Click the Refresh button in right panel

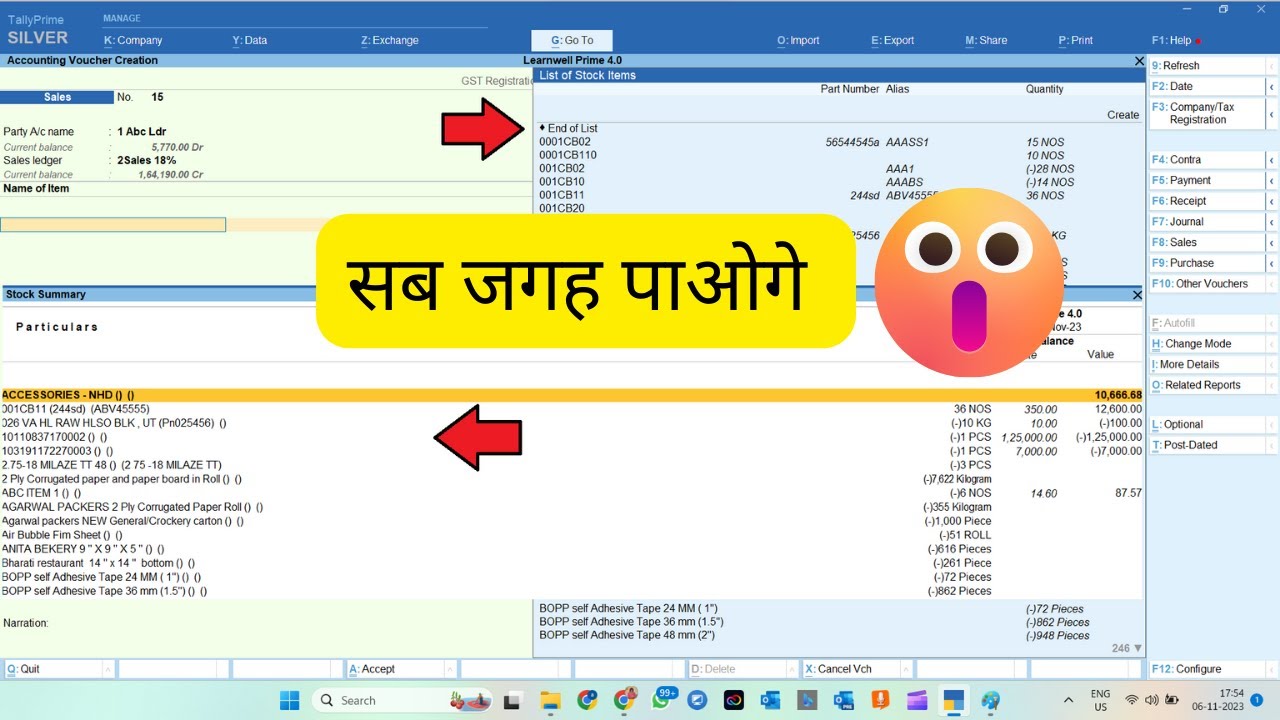[1207, 66]
